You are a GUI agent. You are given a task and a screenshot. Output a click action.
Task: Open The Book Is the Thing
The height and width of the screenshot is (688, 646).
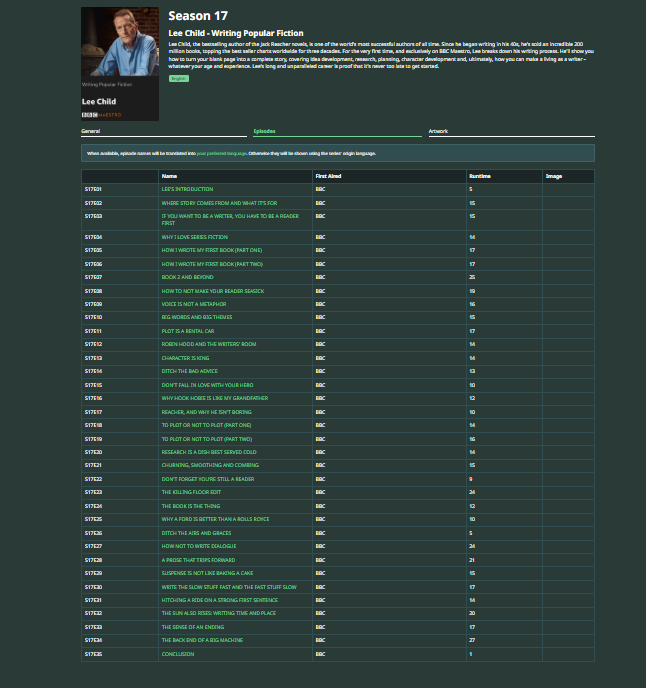click(x=190, y=506)
